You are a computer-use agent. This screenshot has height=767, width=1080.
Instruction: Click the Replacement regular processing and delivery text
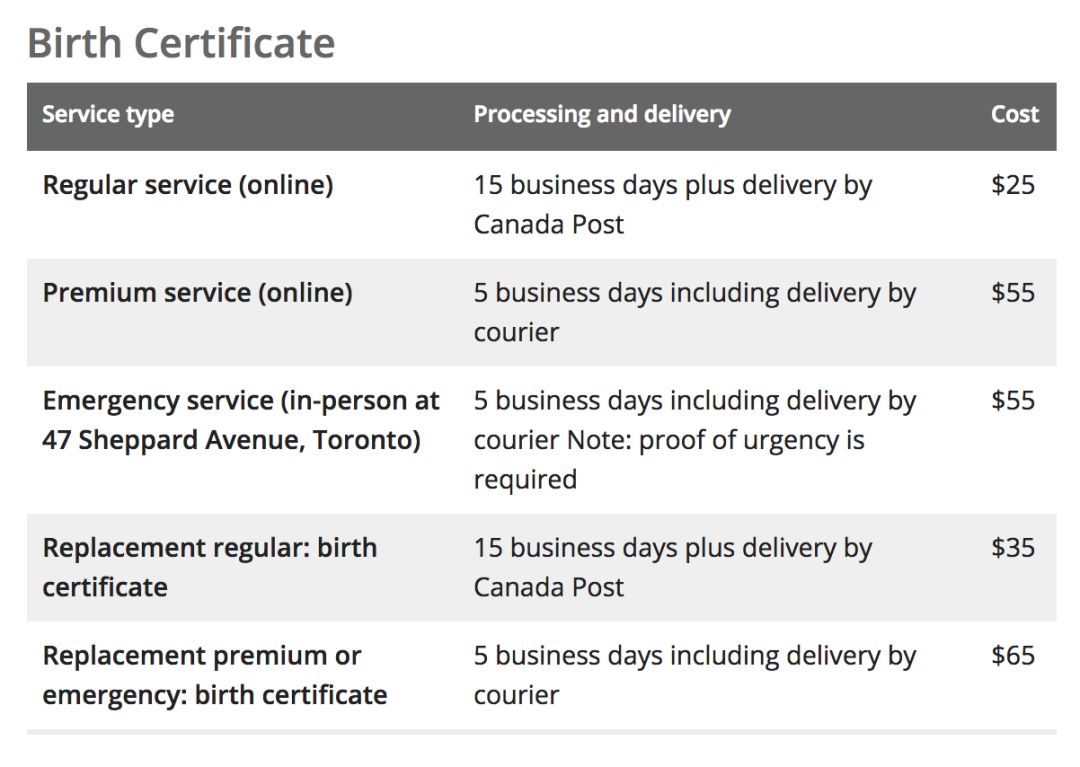click(x=672, y=567)
